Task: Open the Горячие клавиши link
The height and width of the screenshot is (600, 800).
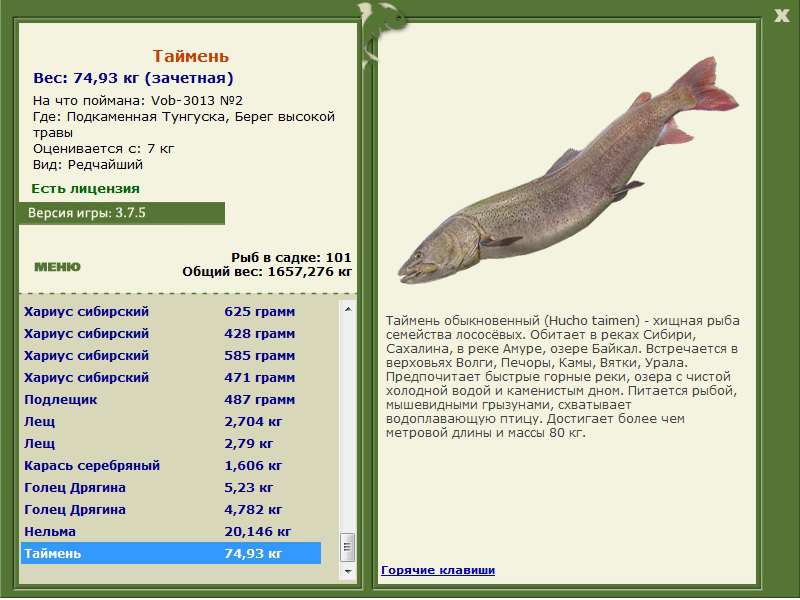Action: point(437,570)
